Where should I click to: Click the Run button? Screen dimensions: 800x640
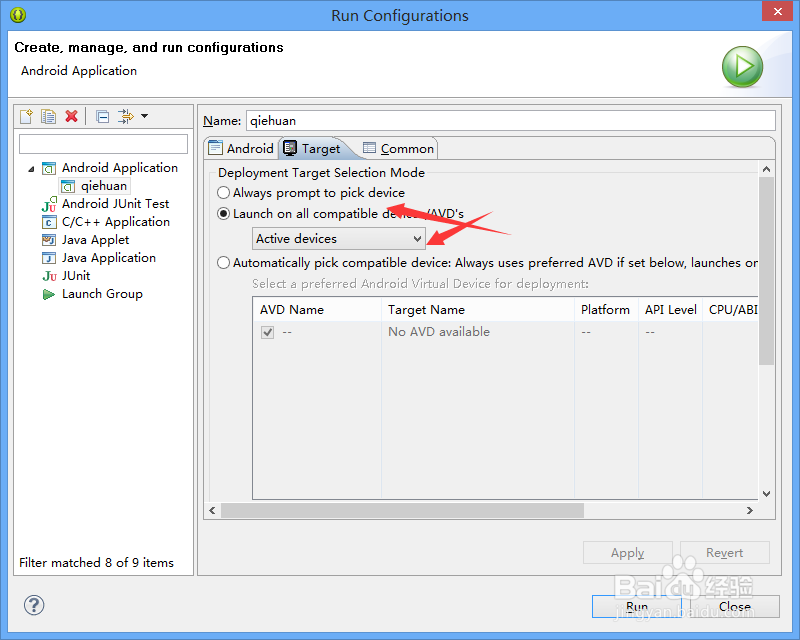[637, 606]
